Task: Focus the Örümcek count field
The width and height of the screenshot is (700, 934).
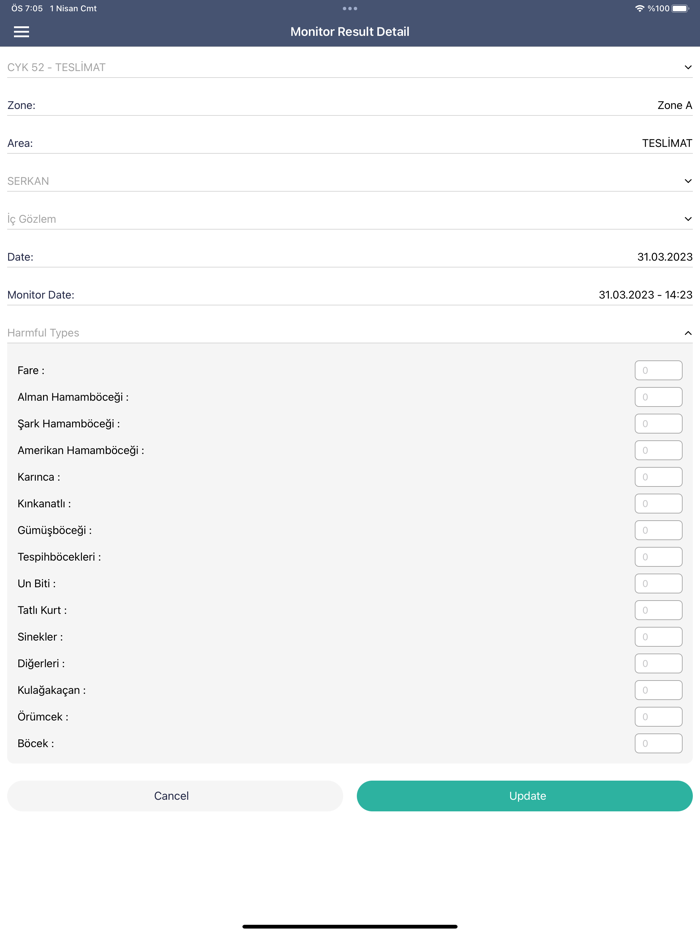Action: [658, 717]
